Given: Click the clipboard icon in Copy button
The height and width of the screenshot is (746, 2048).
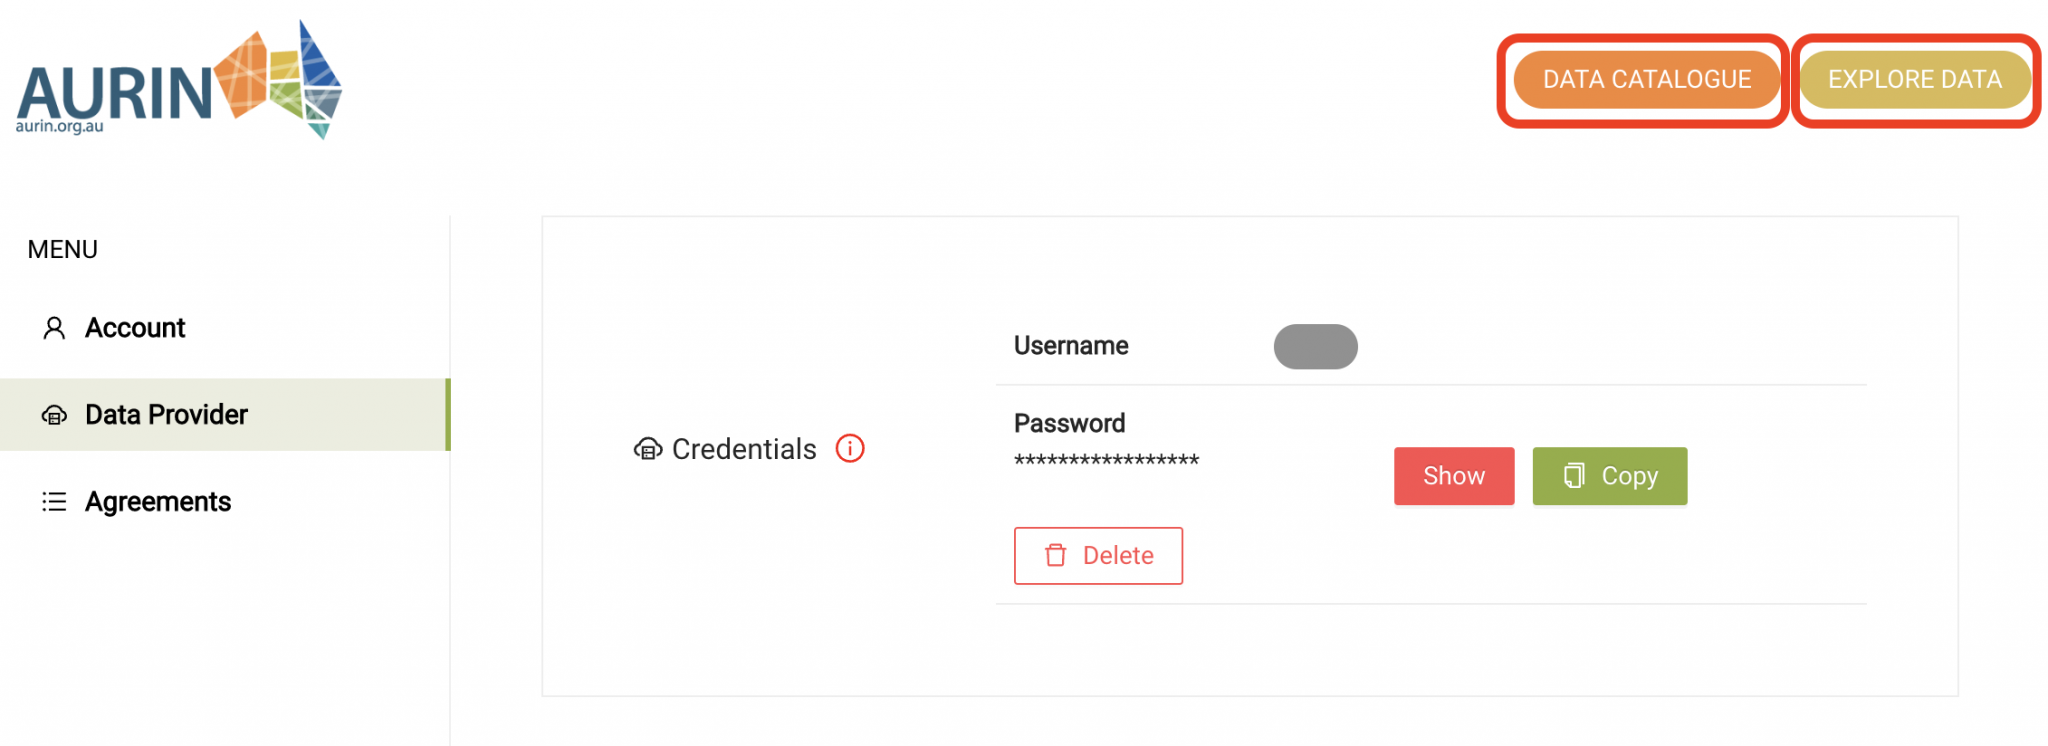Looking at the screenshot, I should pos(1574,476).
